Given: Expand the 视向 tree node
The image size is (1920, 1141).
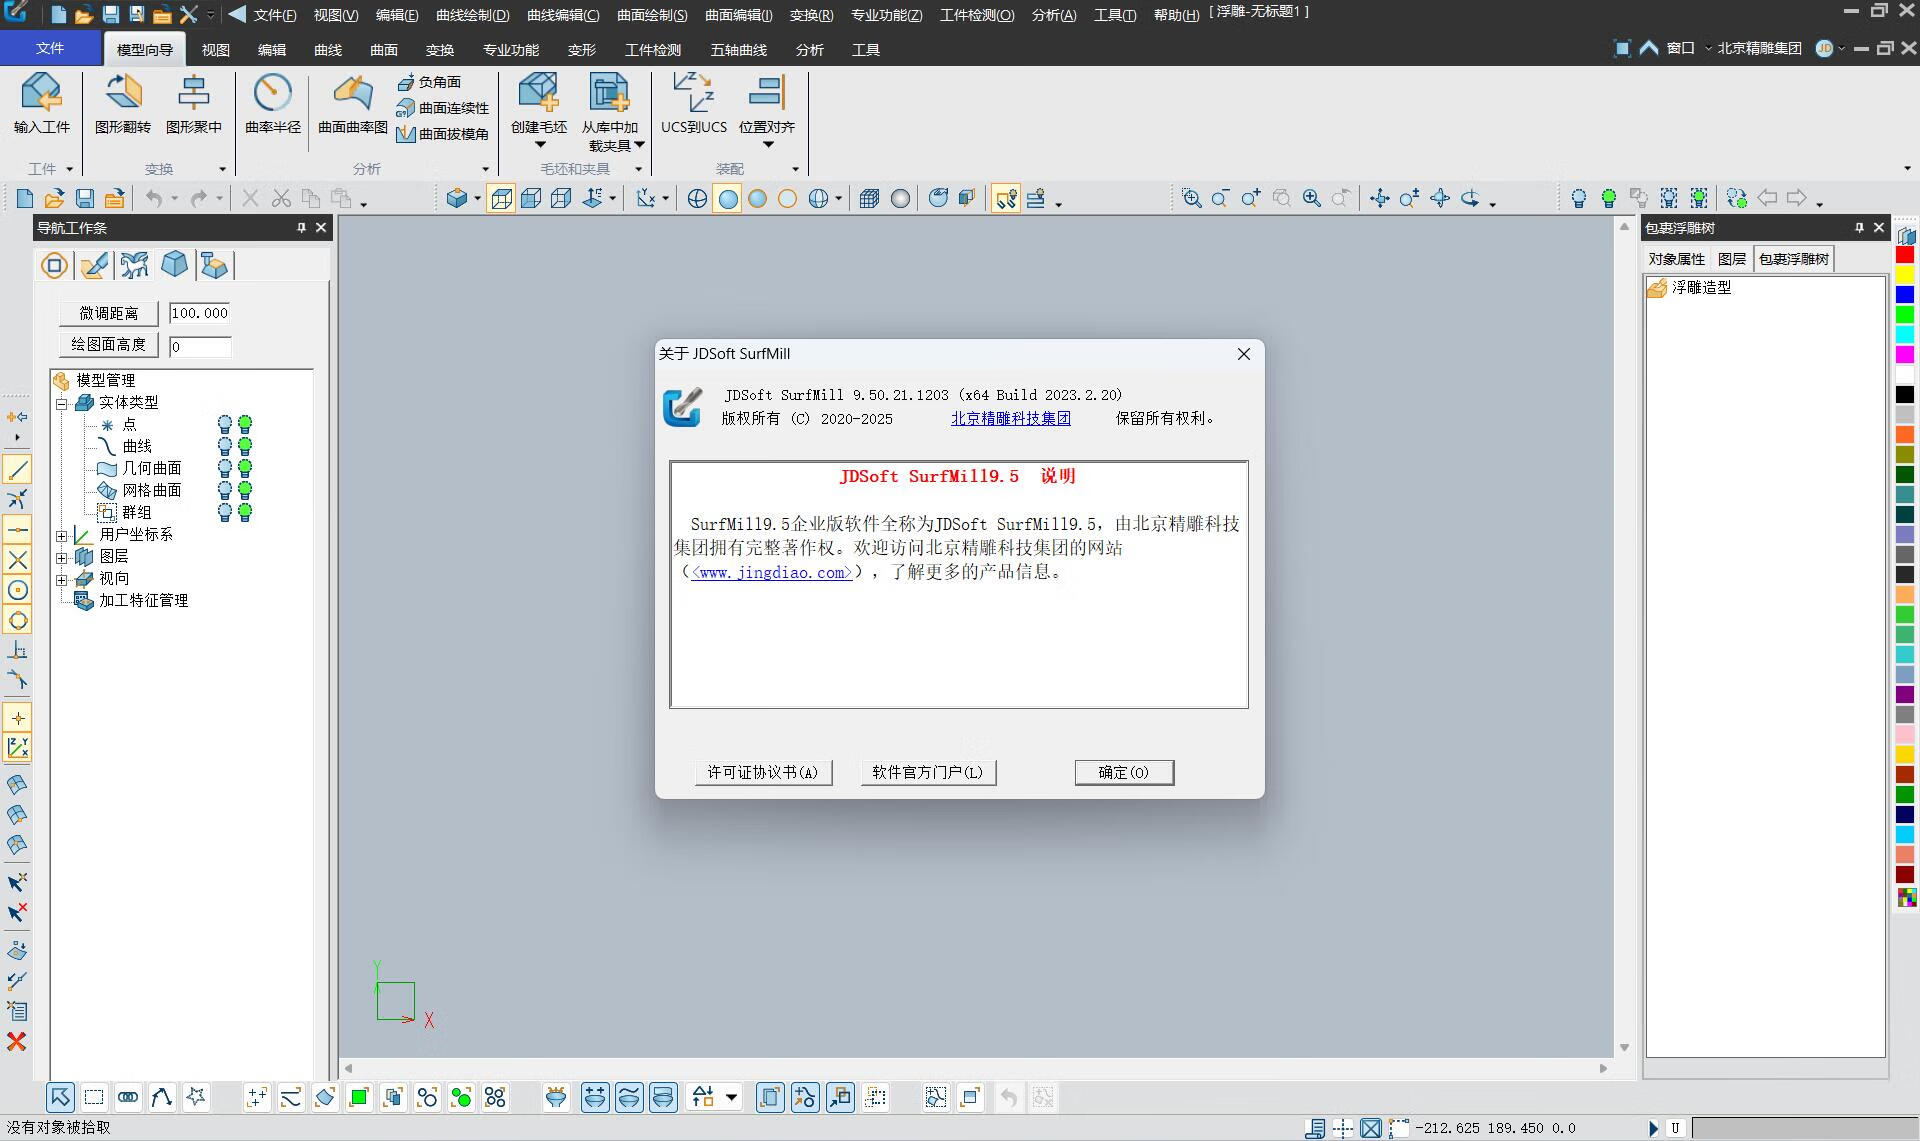Looking at the screenshot, I should (62, 580).
